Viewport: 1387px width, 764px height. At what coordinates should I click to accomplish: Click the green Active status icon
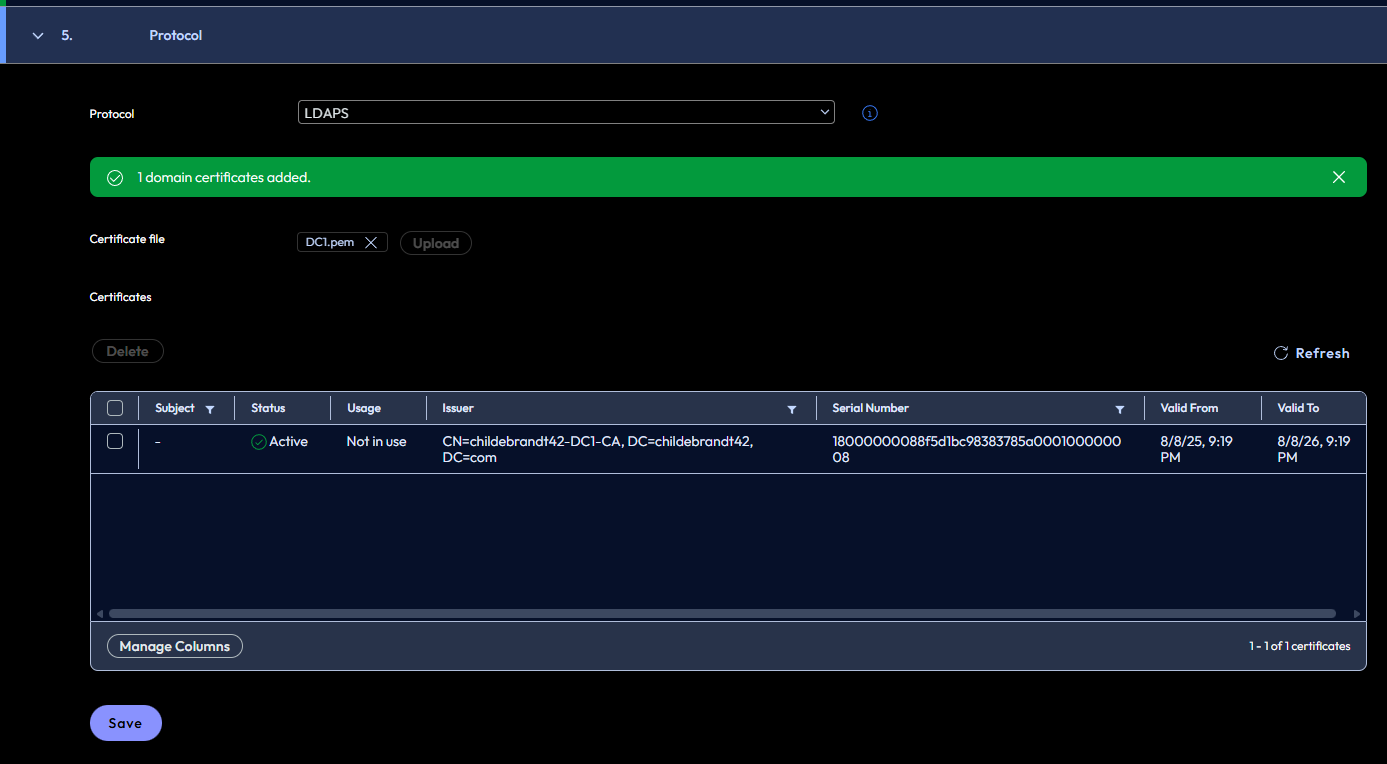click(x=259, y=442)
